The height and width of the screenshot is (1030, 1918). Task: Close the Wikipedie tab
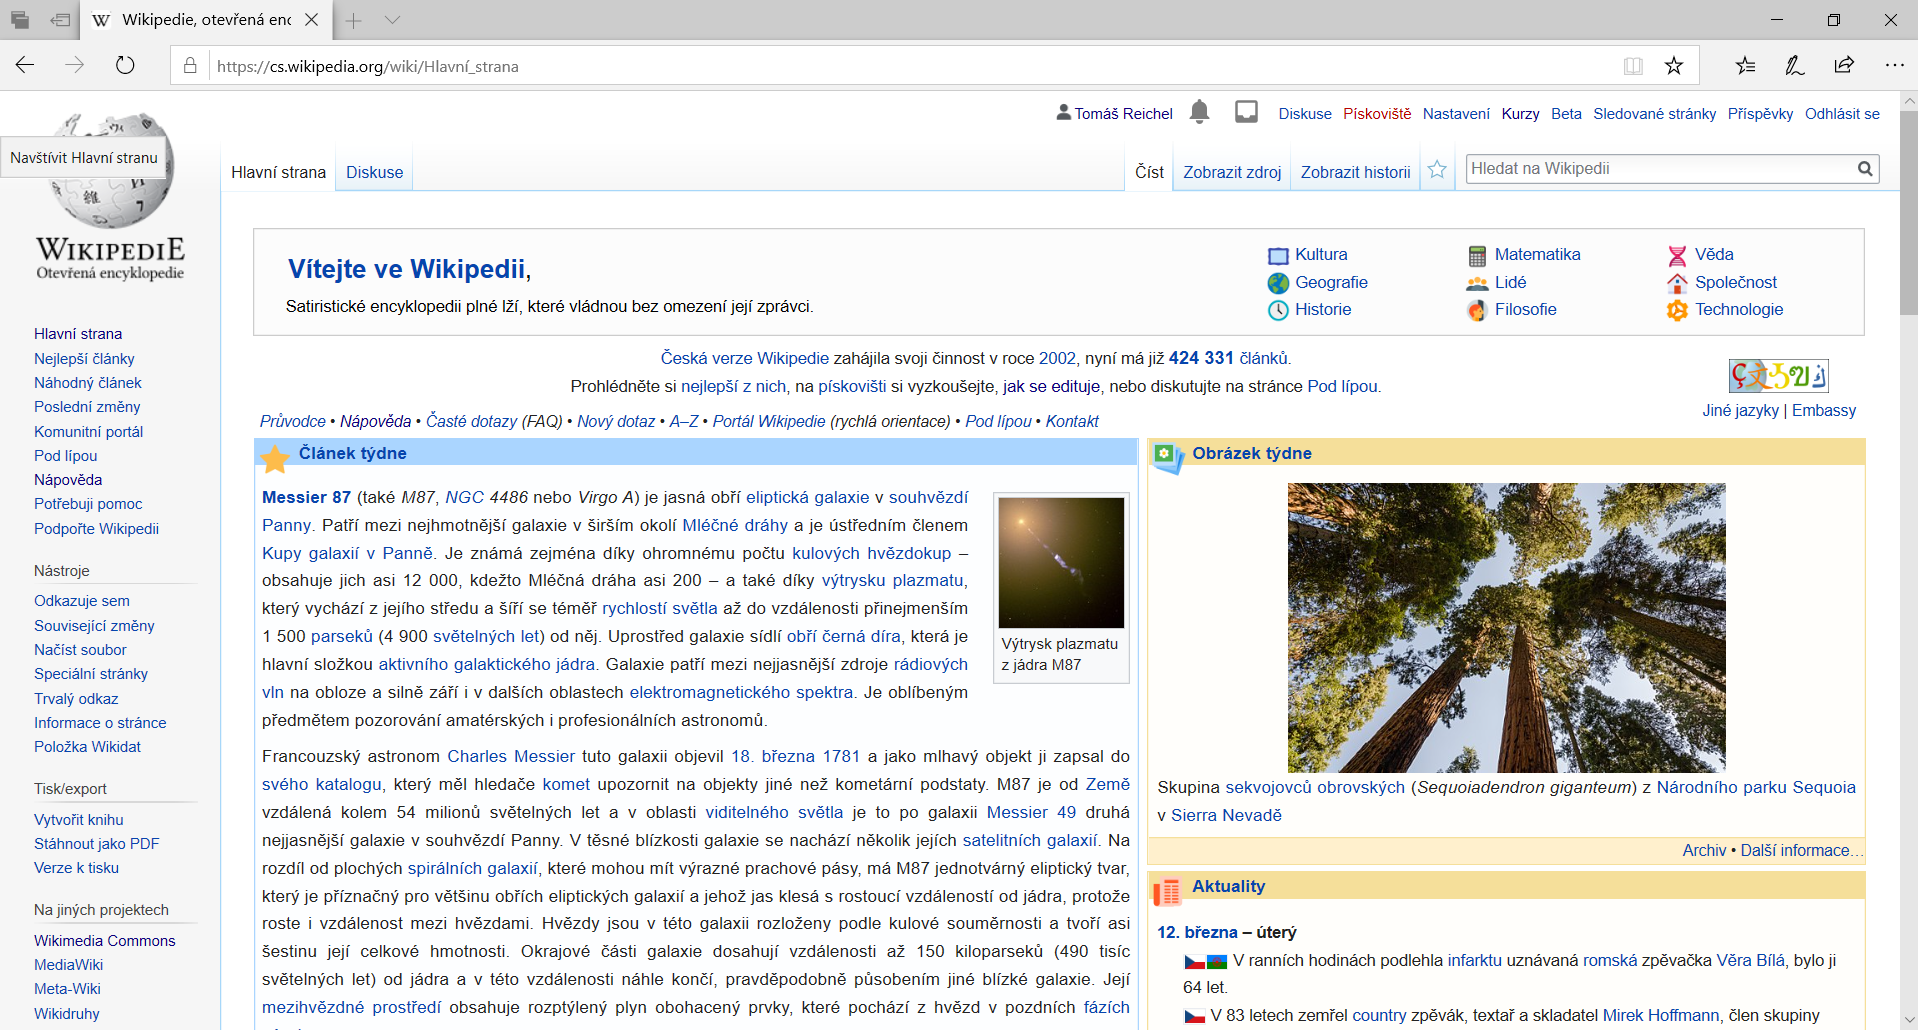[312, 20]
